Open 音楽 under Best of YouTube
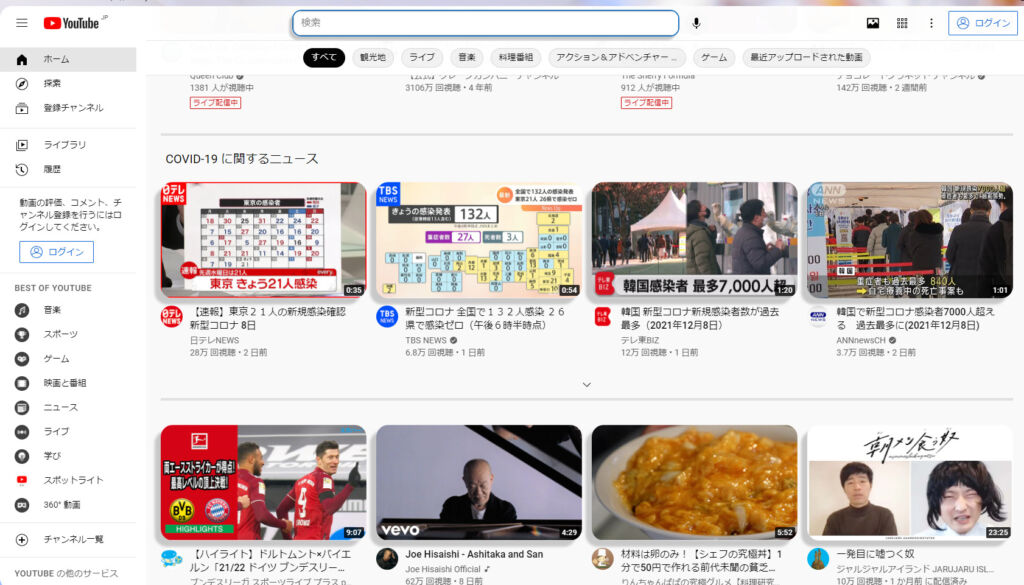 coord(68,310)
